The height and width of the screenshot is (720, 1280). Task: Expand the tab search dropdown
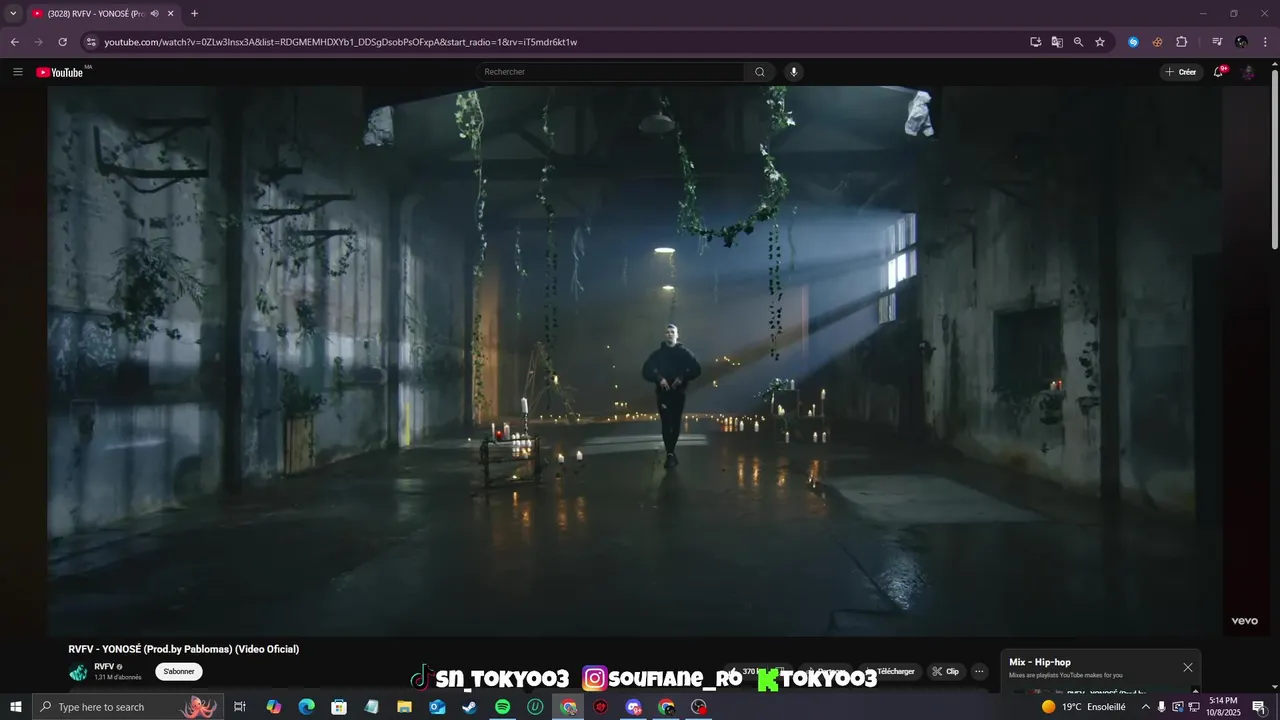(13, 14)
